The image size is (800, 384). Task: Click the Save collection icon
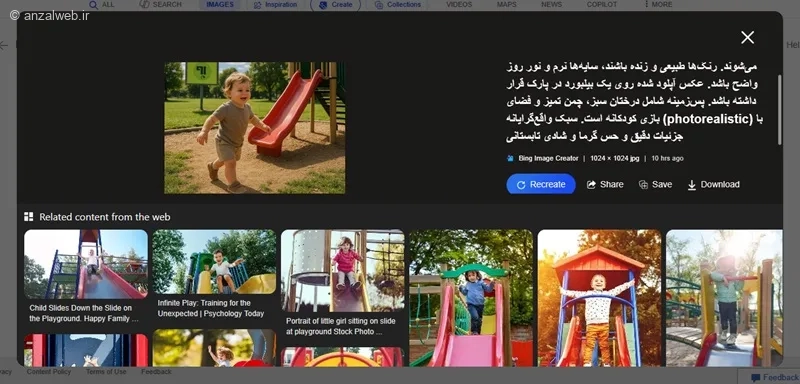coord(643,185)
